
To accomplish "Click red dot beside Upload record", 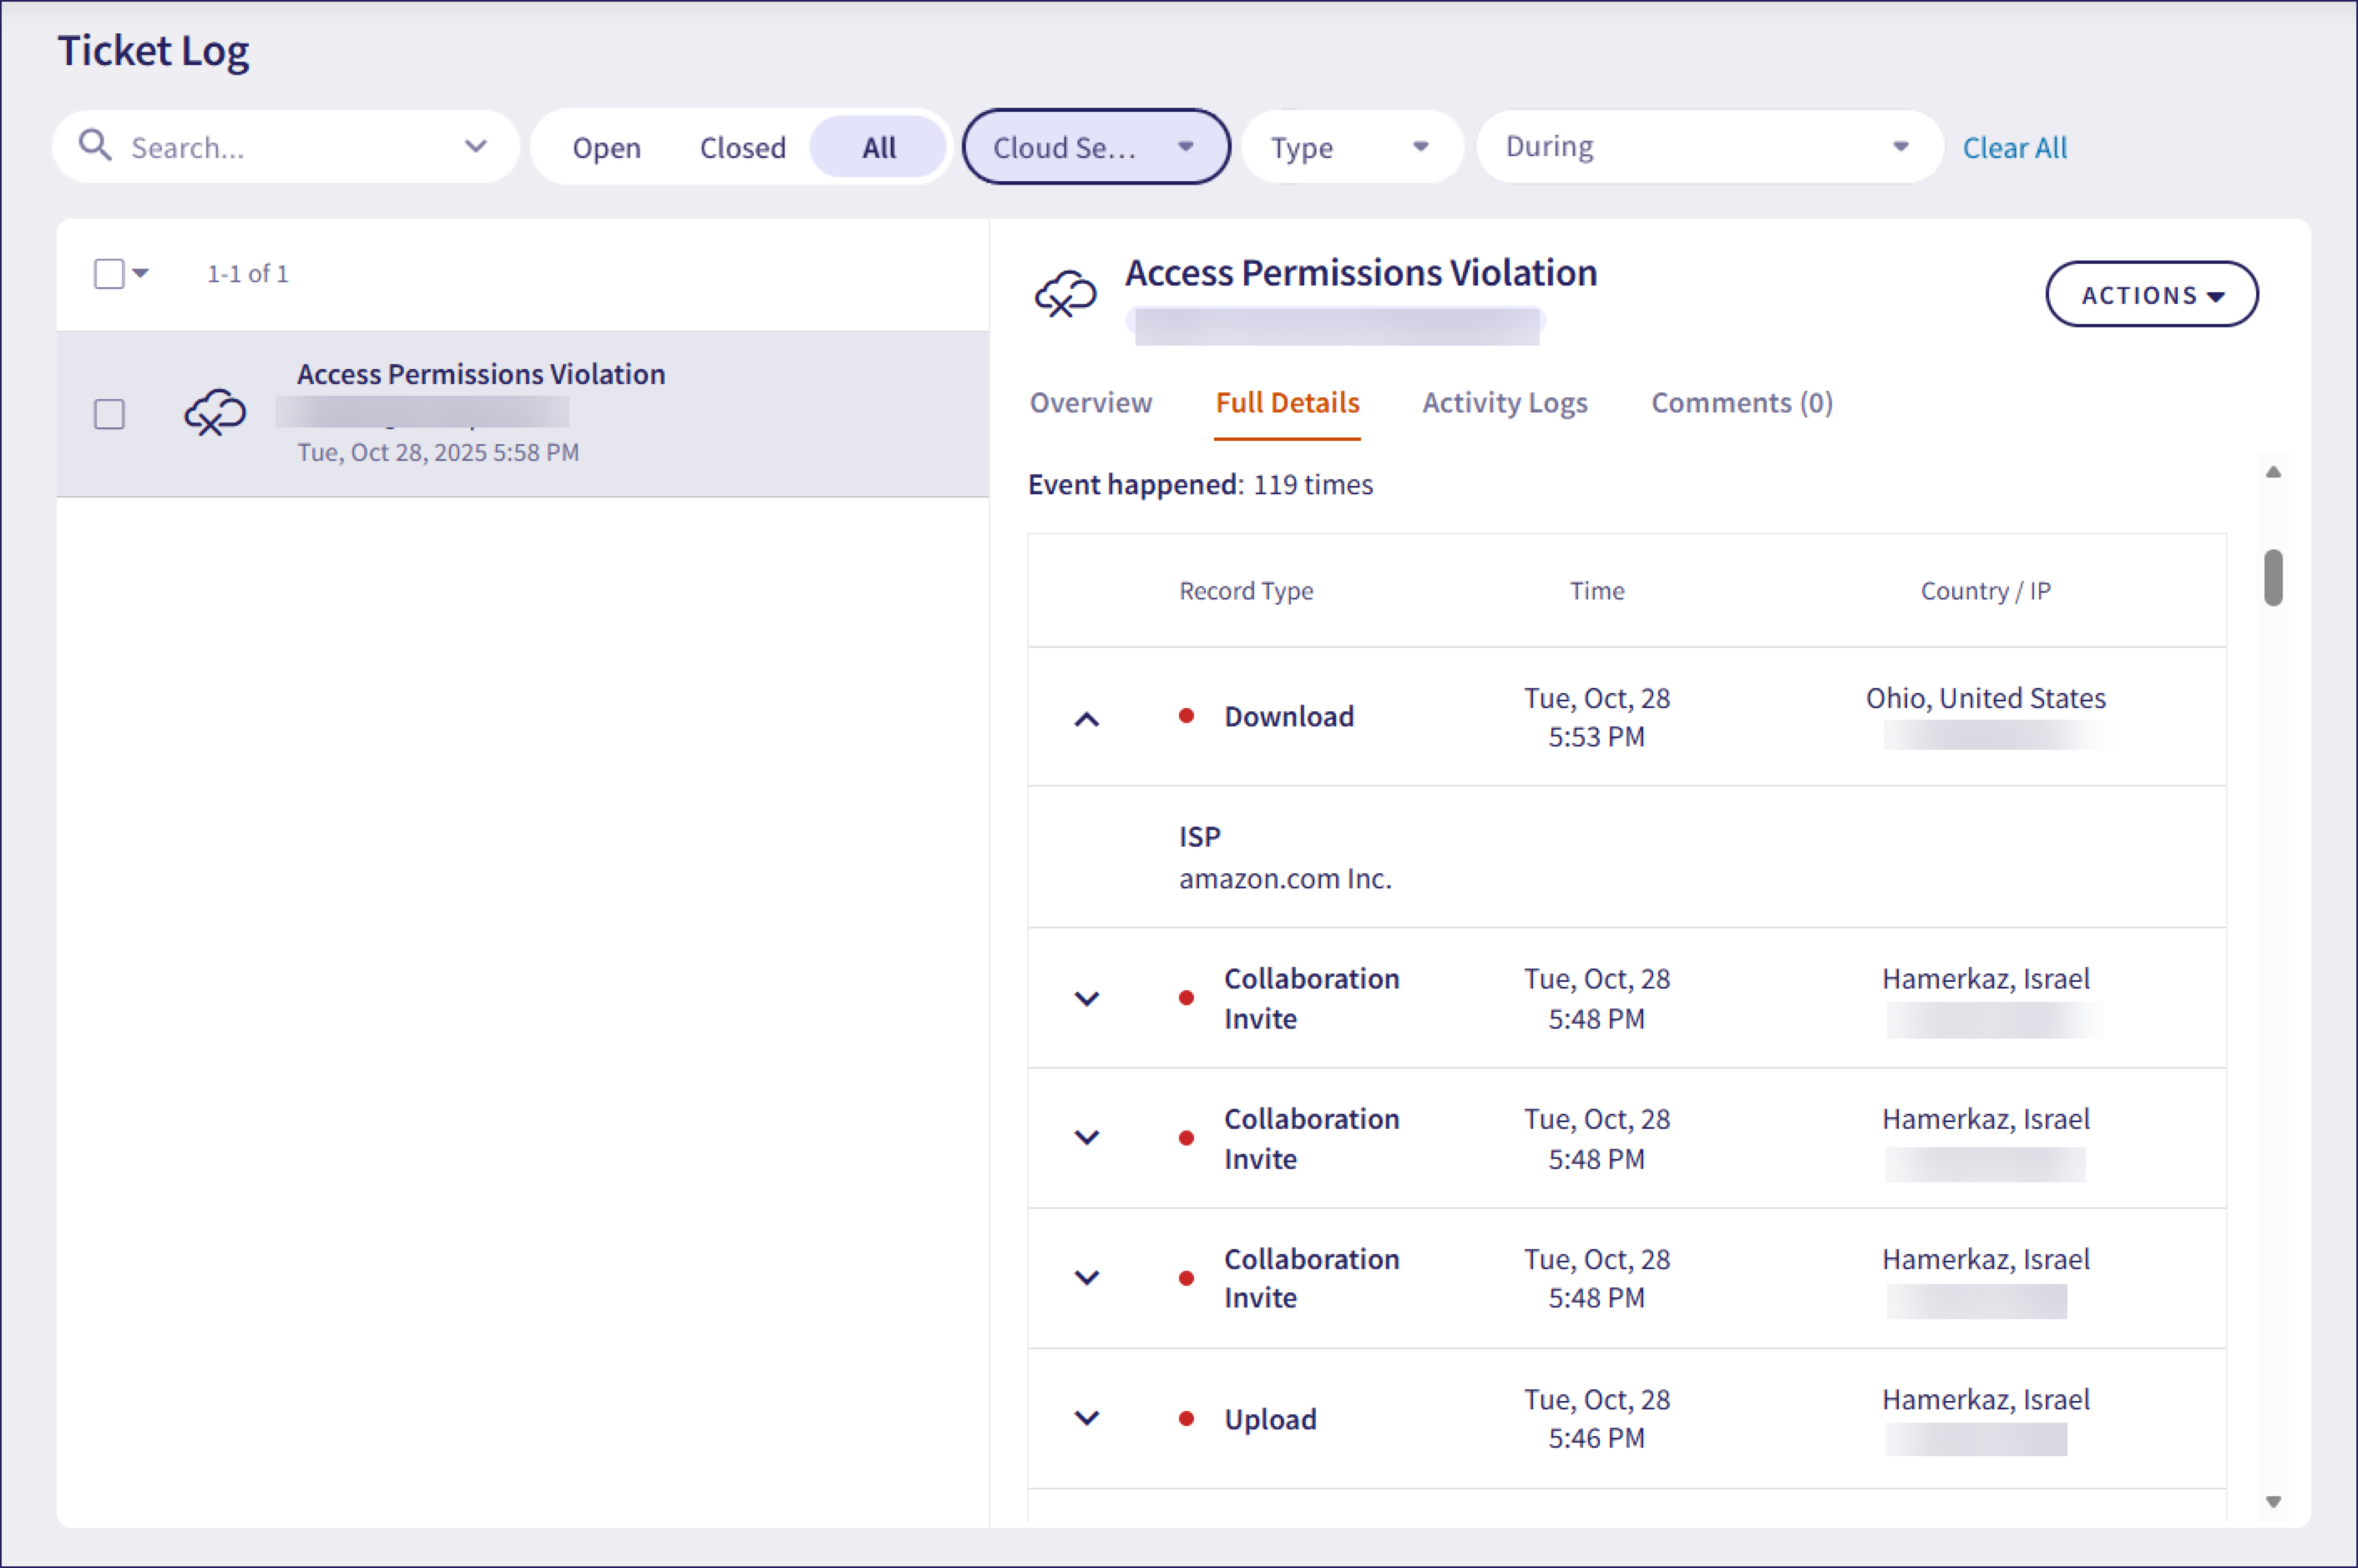I will pos(1186,1418).
